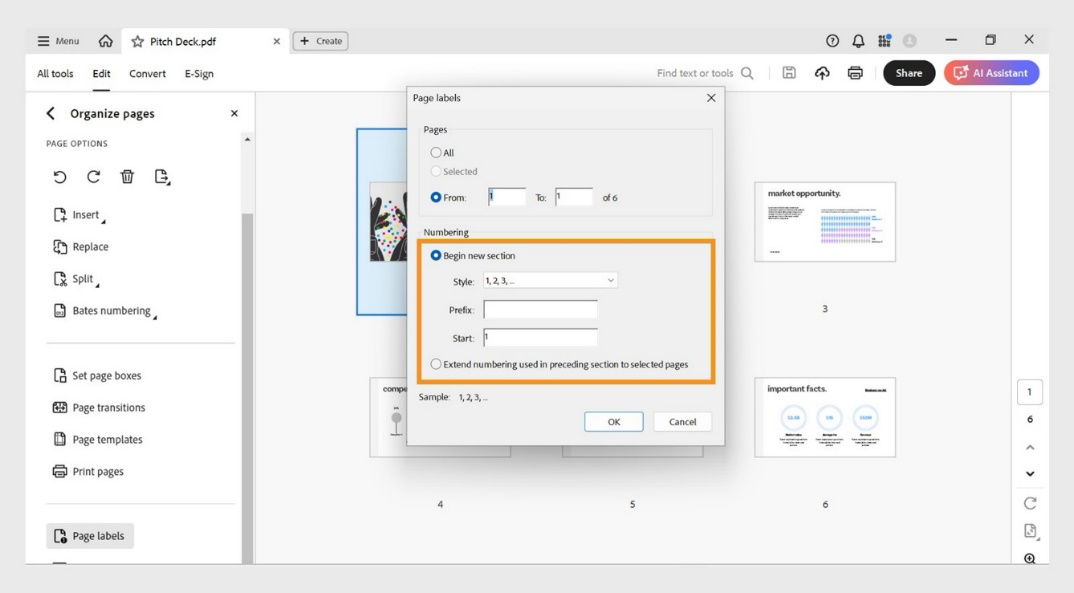1074x593 pixels.
Task: Open the Delete pages trash icon
Action: click(x=127, y=176)
